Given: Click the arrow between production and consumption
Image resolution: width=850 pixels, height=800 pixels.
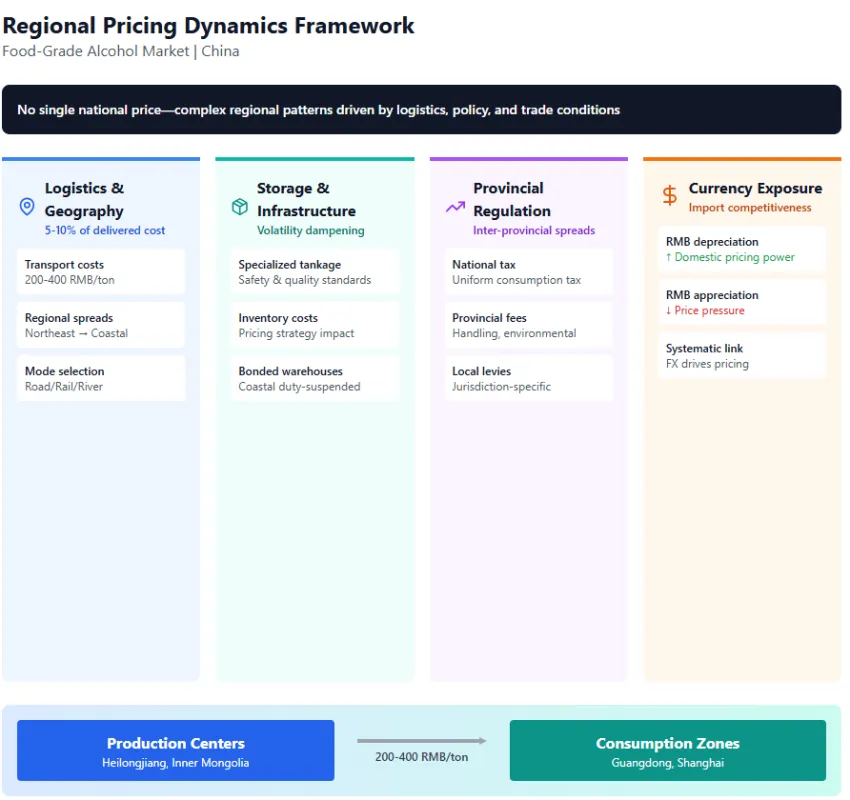Looking at the screenshot, I should tap(422, 741).
